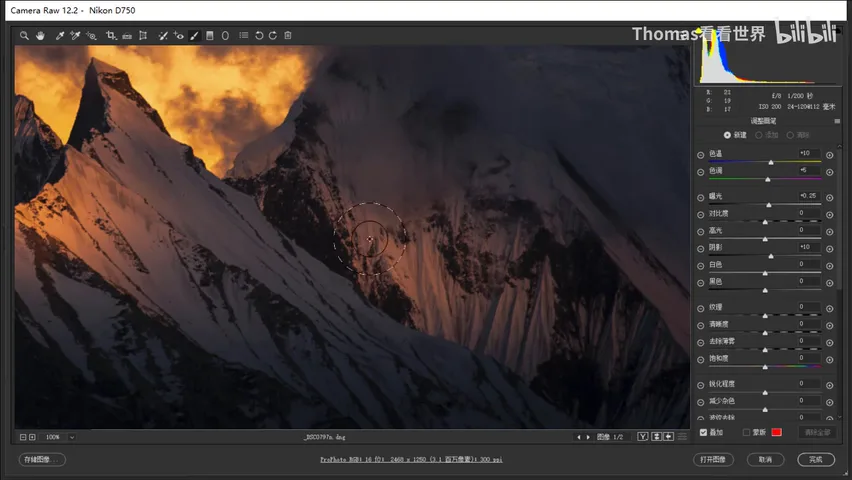Enable the 蒙版 mask checkbox
852x480 pixels.
click(746, 432)
